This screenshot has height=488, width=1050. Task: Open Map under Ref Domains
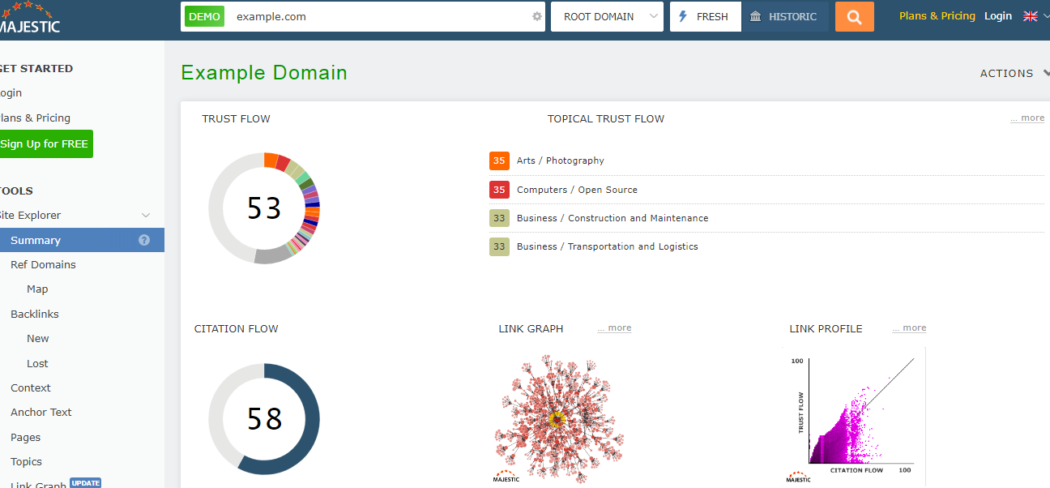tap(38, 289)
